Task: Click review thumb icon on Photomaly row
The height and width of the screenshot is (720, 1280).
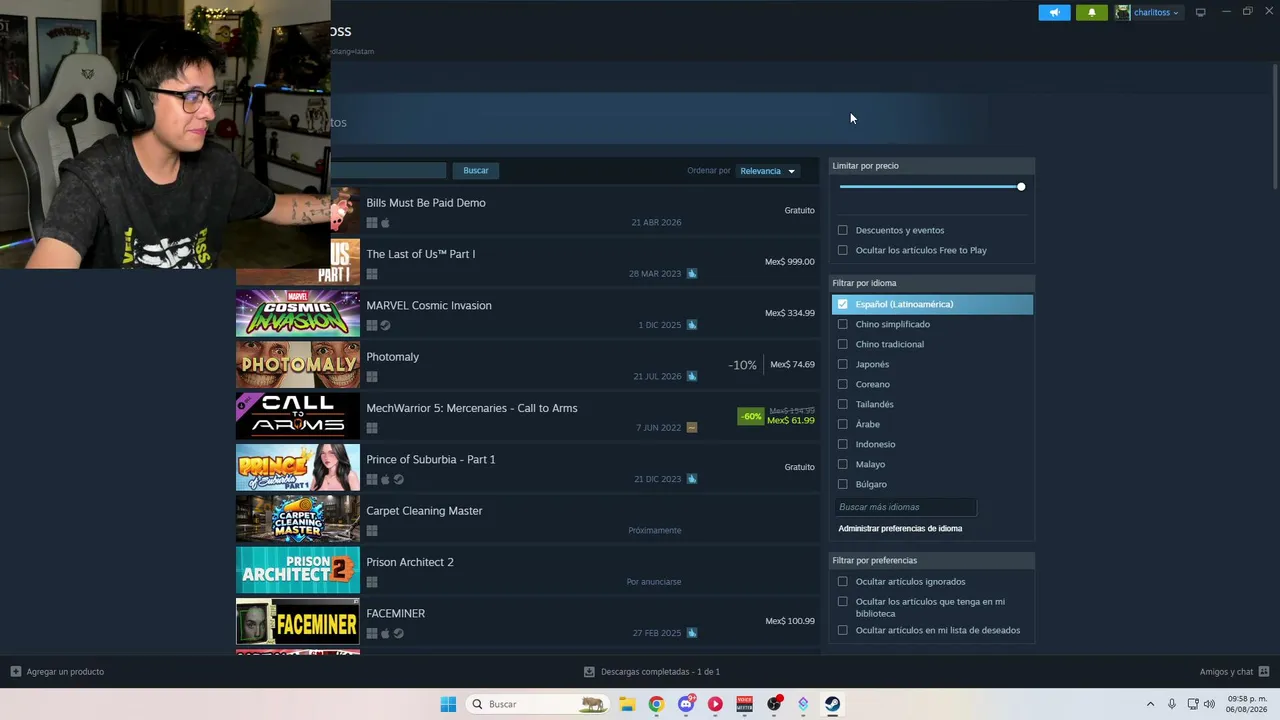Action: click(692, 376)
